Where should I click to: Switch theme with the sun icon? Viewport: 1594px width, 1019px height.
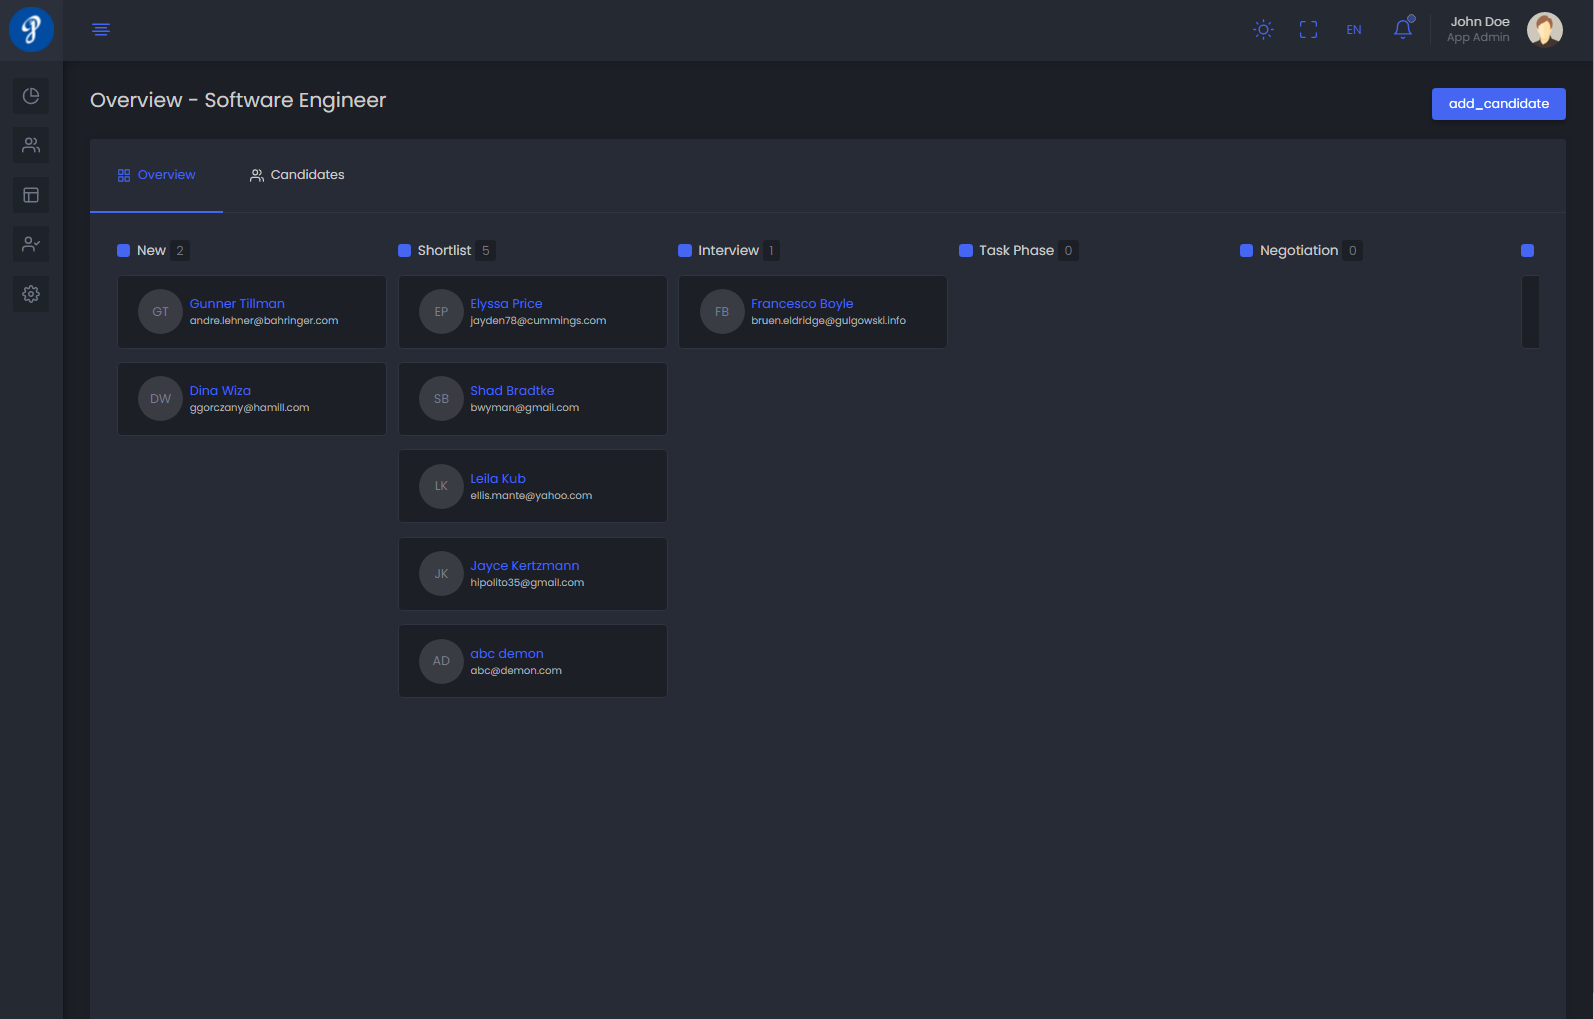[x=1263, y=30]
